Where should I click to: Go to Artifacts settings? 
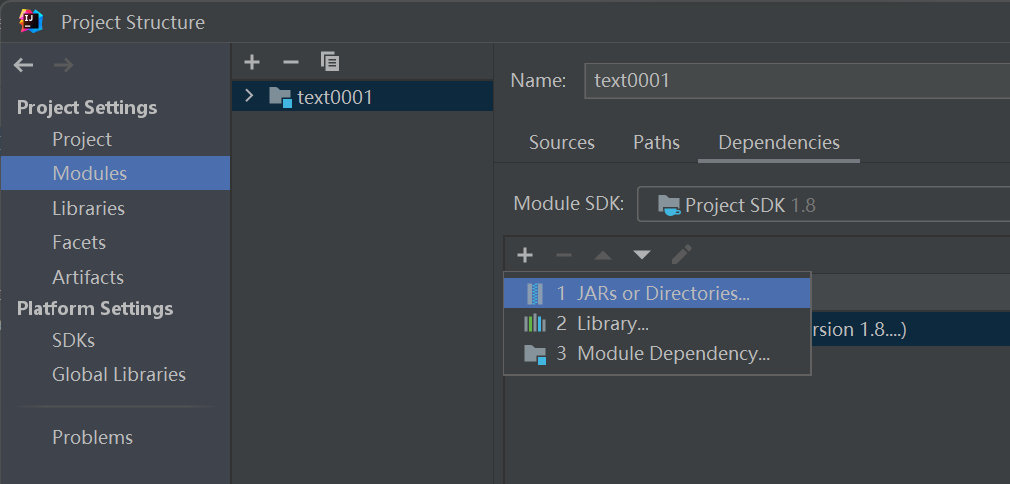pyautogui.click(x=88, y=277)
